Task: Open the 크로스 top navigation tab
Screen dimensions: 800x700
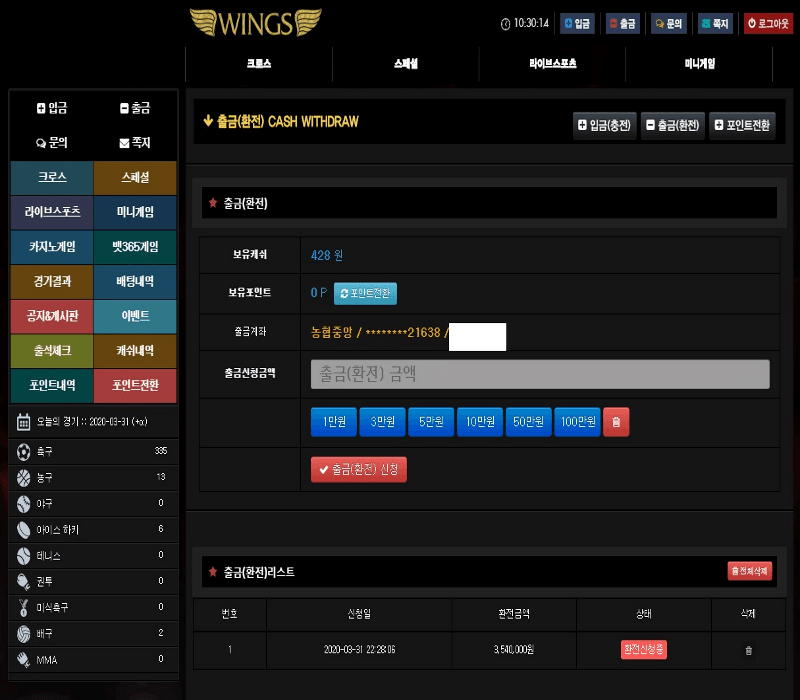Action: [x=259, y=64]
